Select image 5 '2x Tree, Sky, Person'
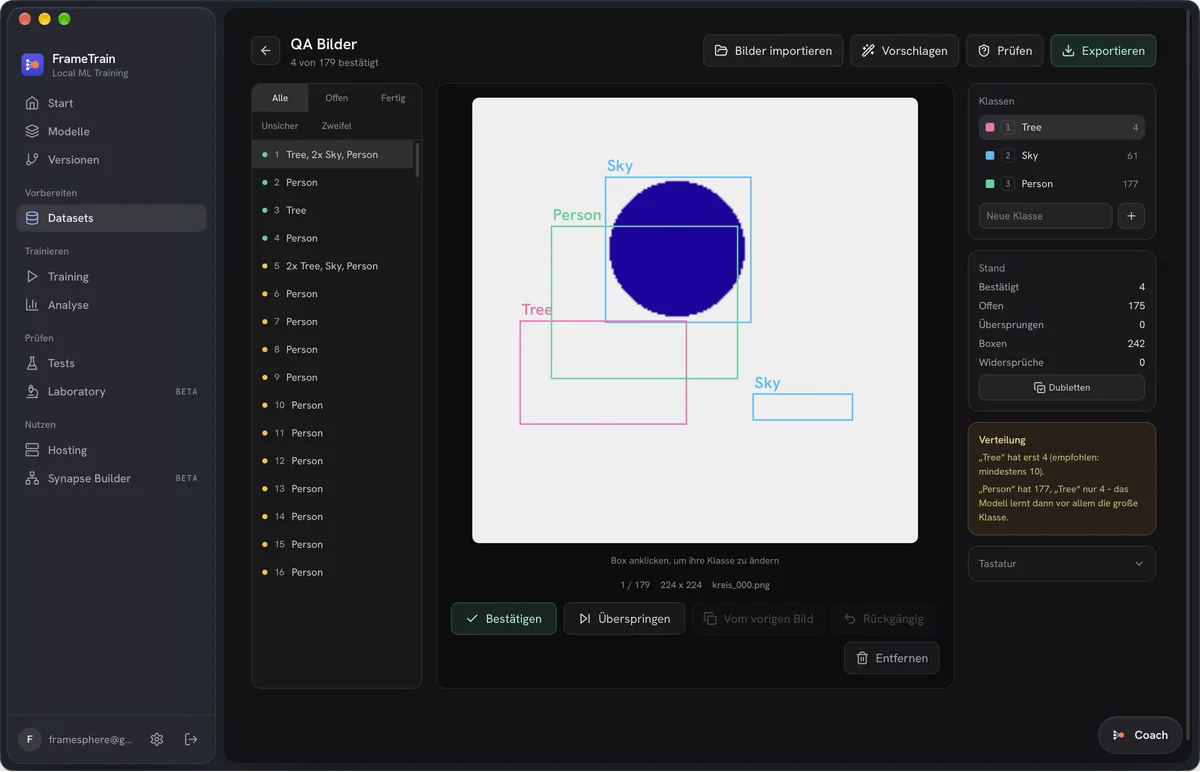 (332, 266)
